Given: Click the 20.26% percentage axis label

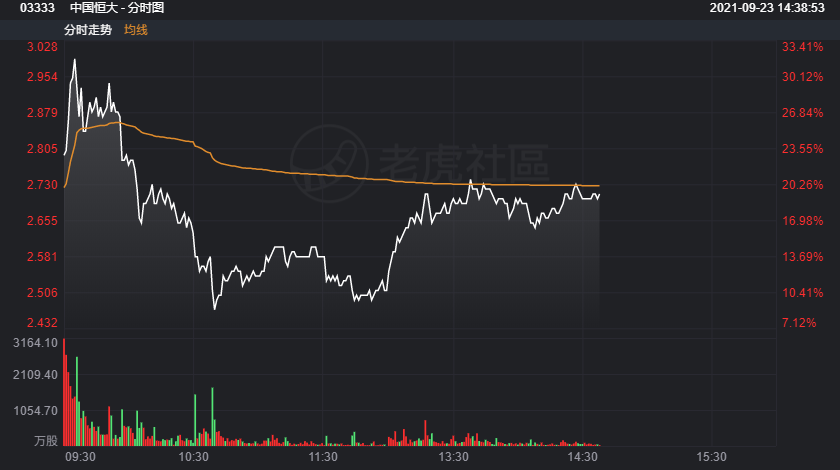Looking at the screenshot, I should click(x=802, y=185).
